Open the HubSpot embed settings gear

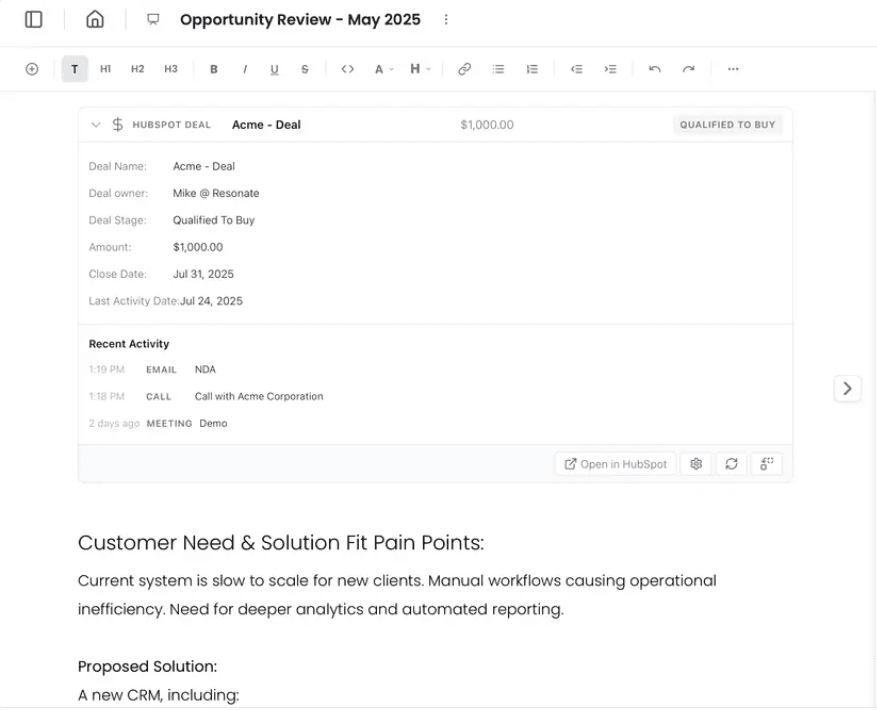(x=695, y=463)
